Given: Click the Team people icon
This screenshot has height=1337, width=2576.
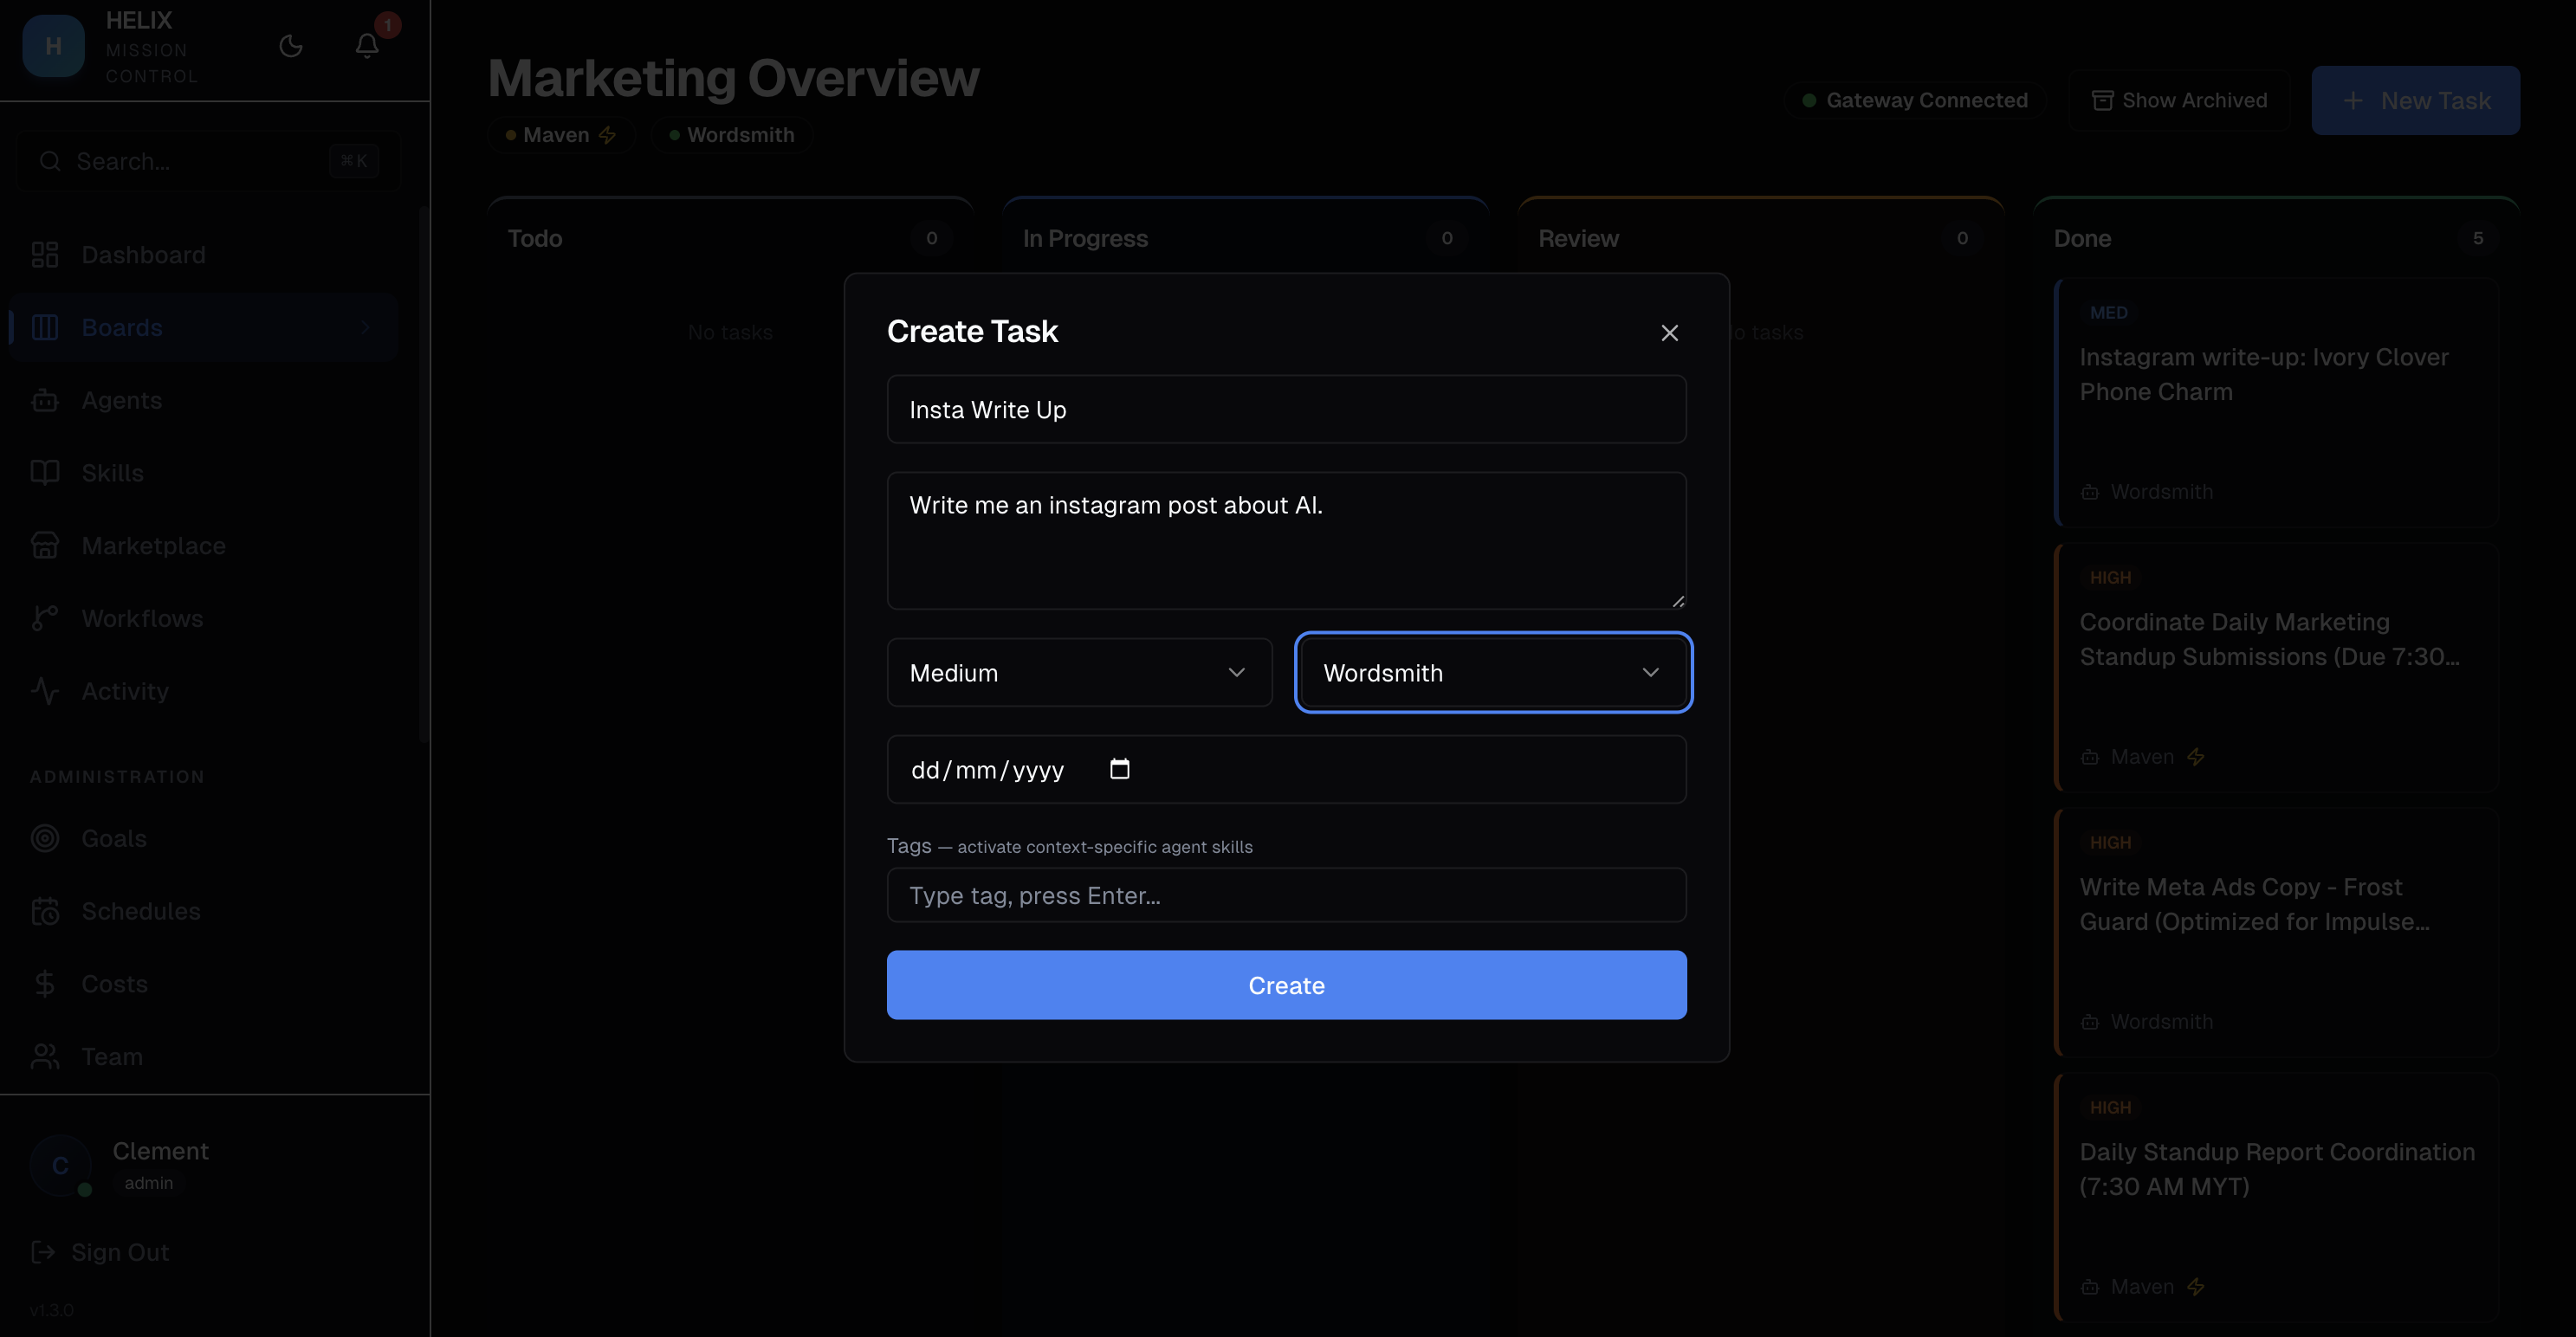Looking at the screenshot, I should pos(45,1056).
